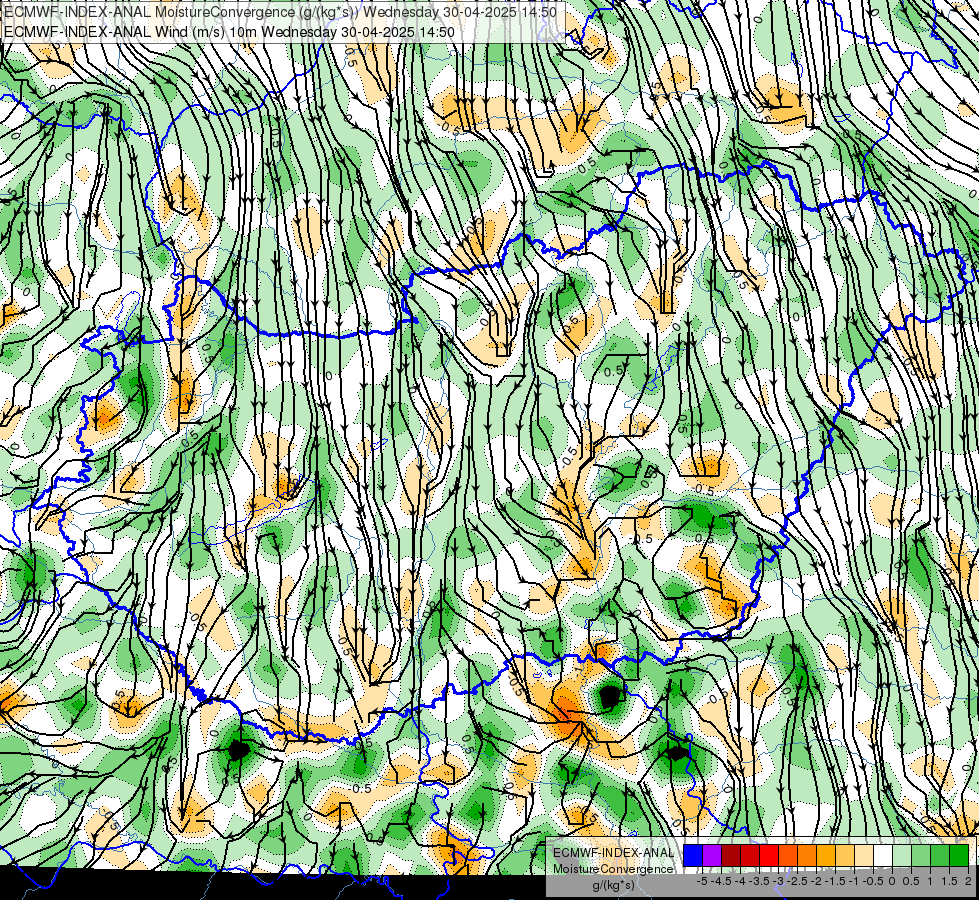Click the purple legend swatch
The image size is (979, 900).
pos(712,855)
